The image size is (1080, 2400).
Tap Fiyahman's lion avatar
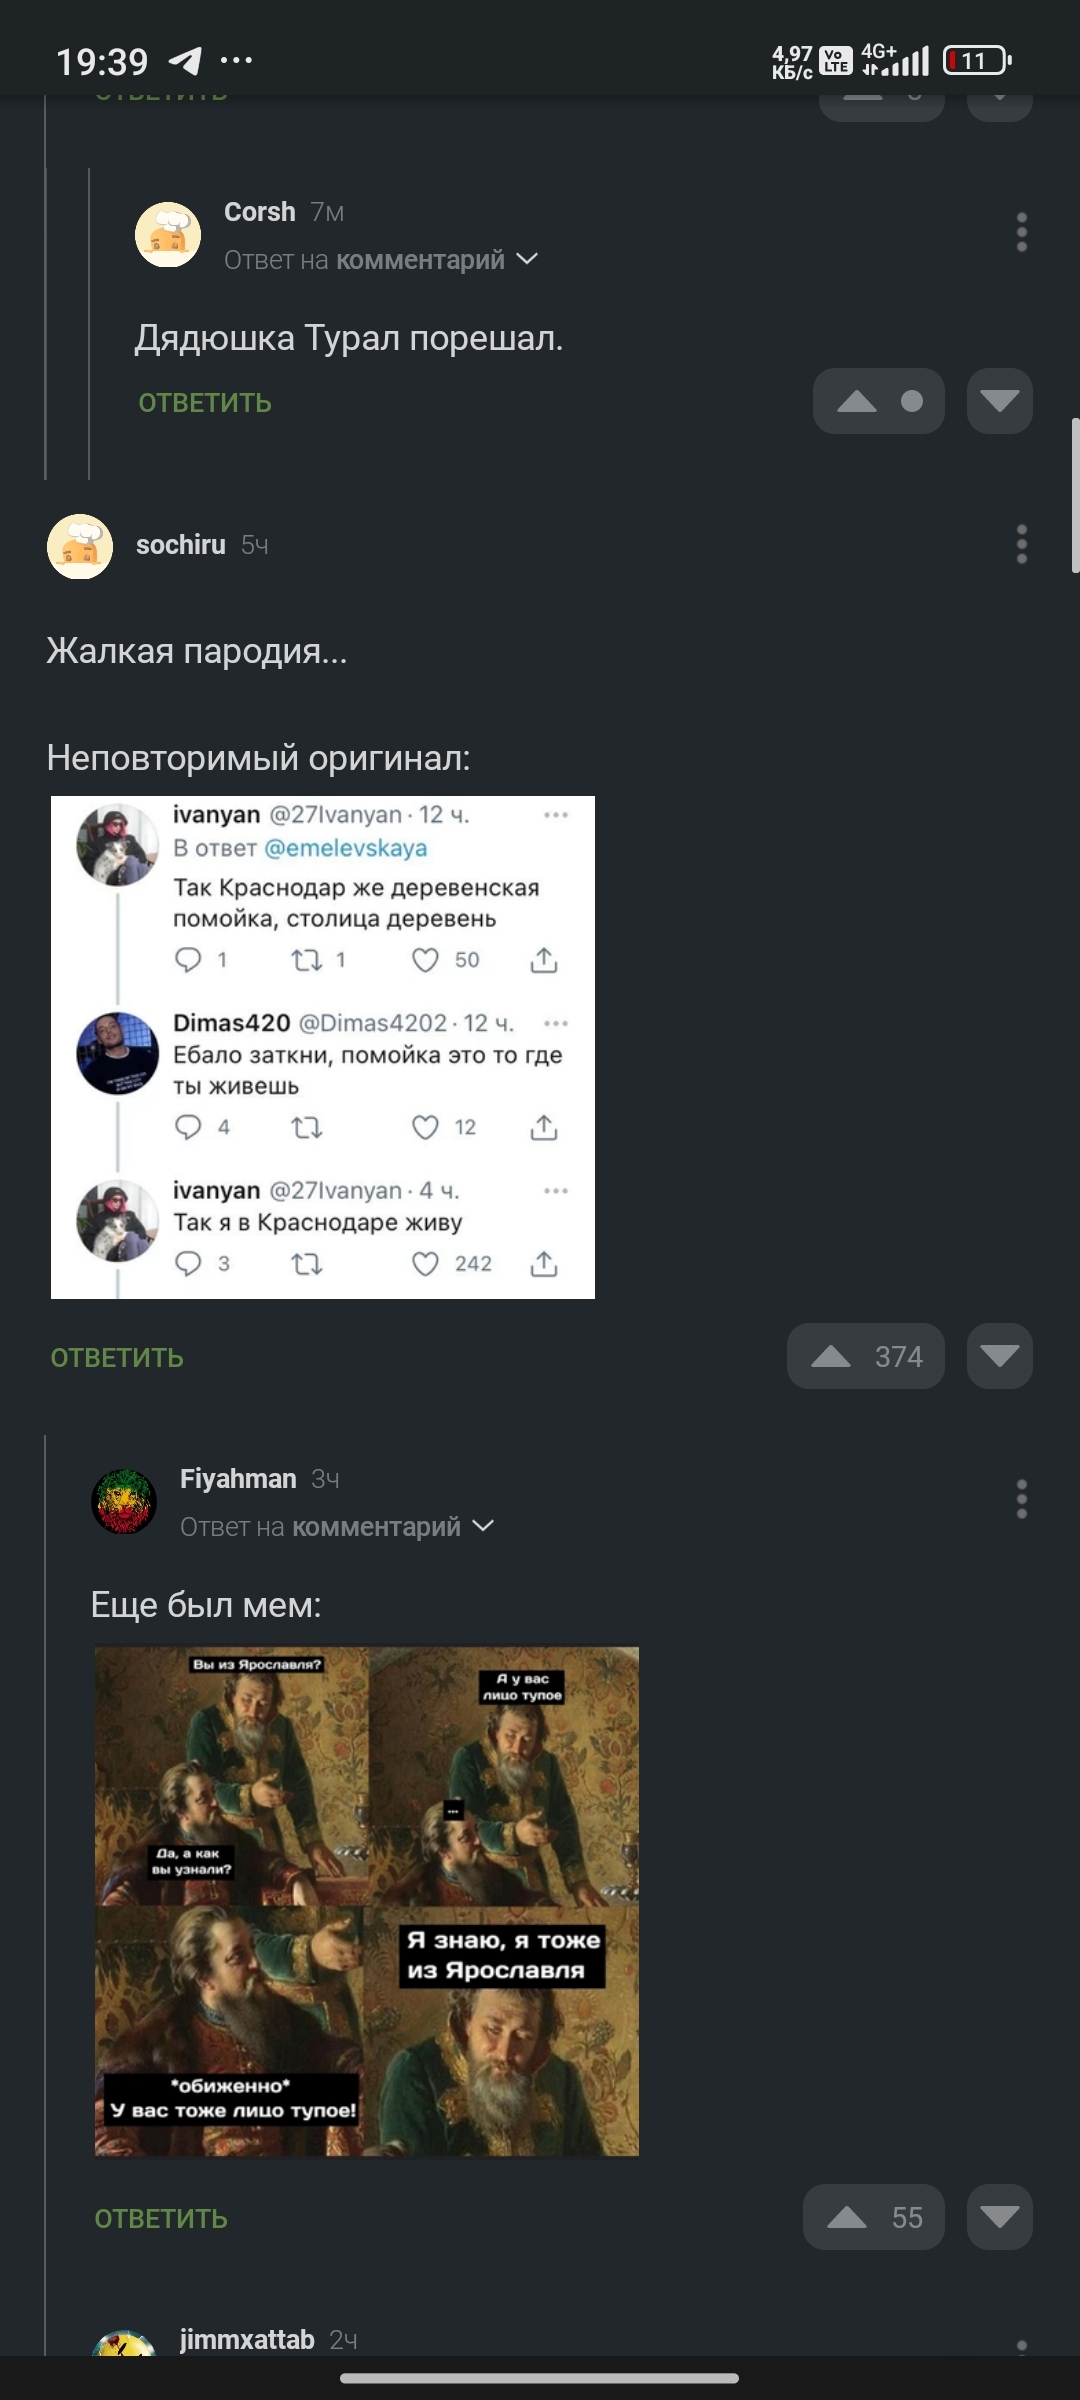(124, 1501)
